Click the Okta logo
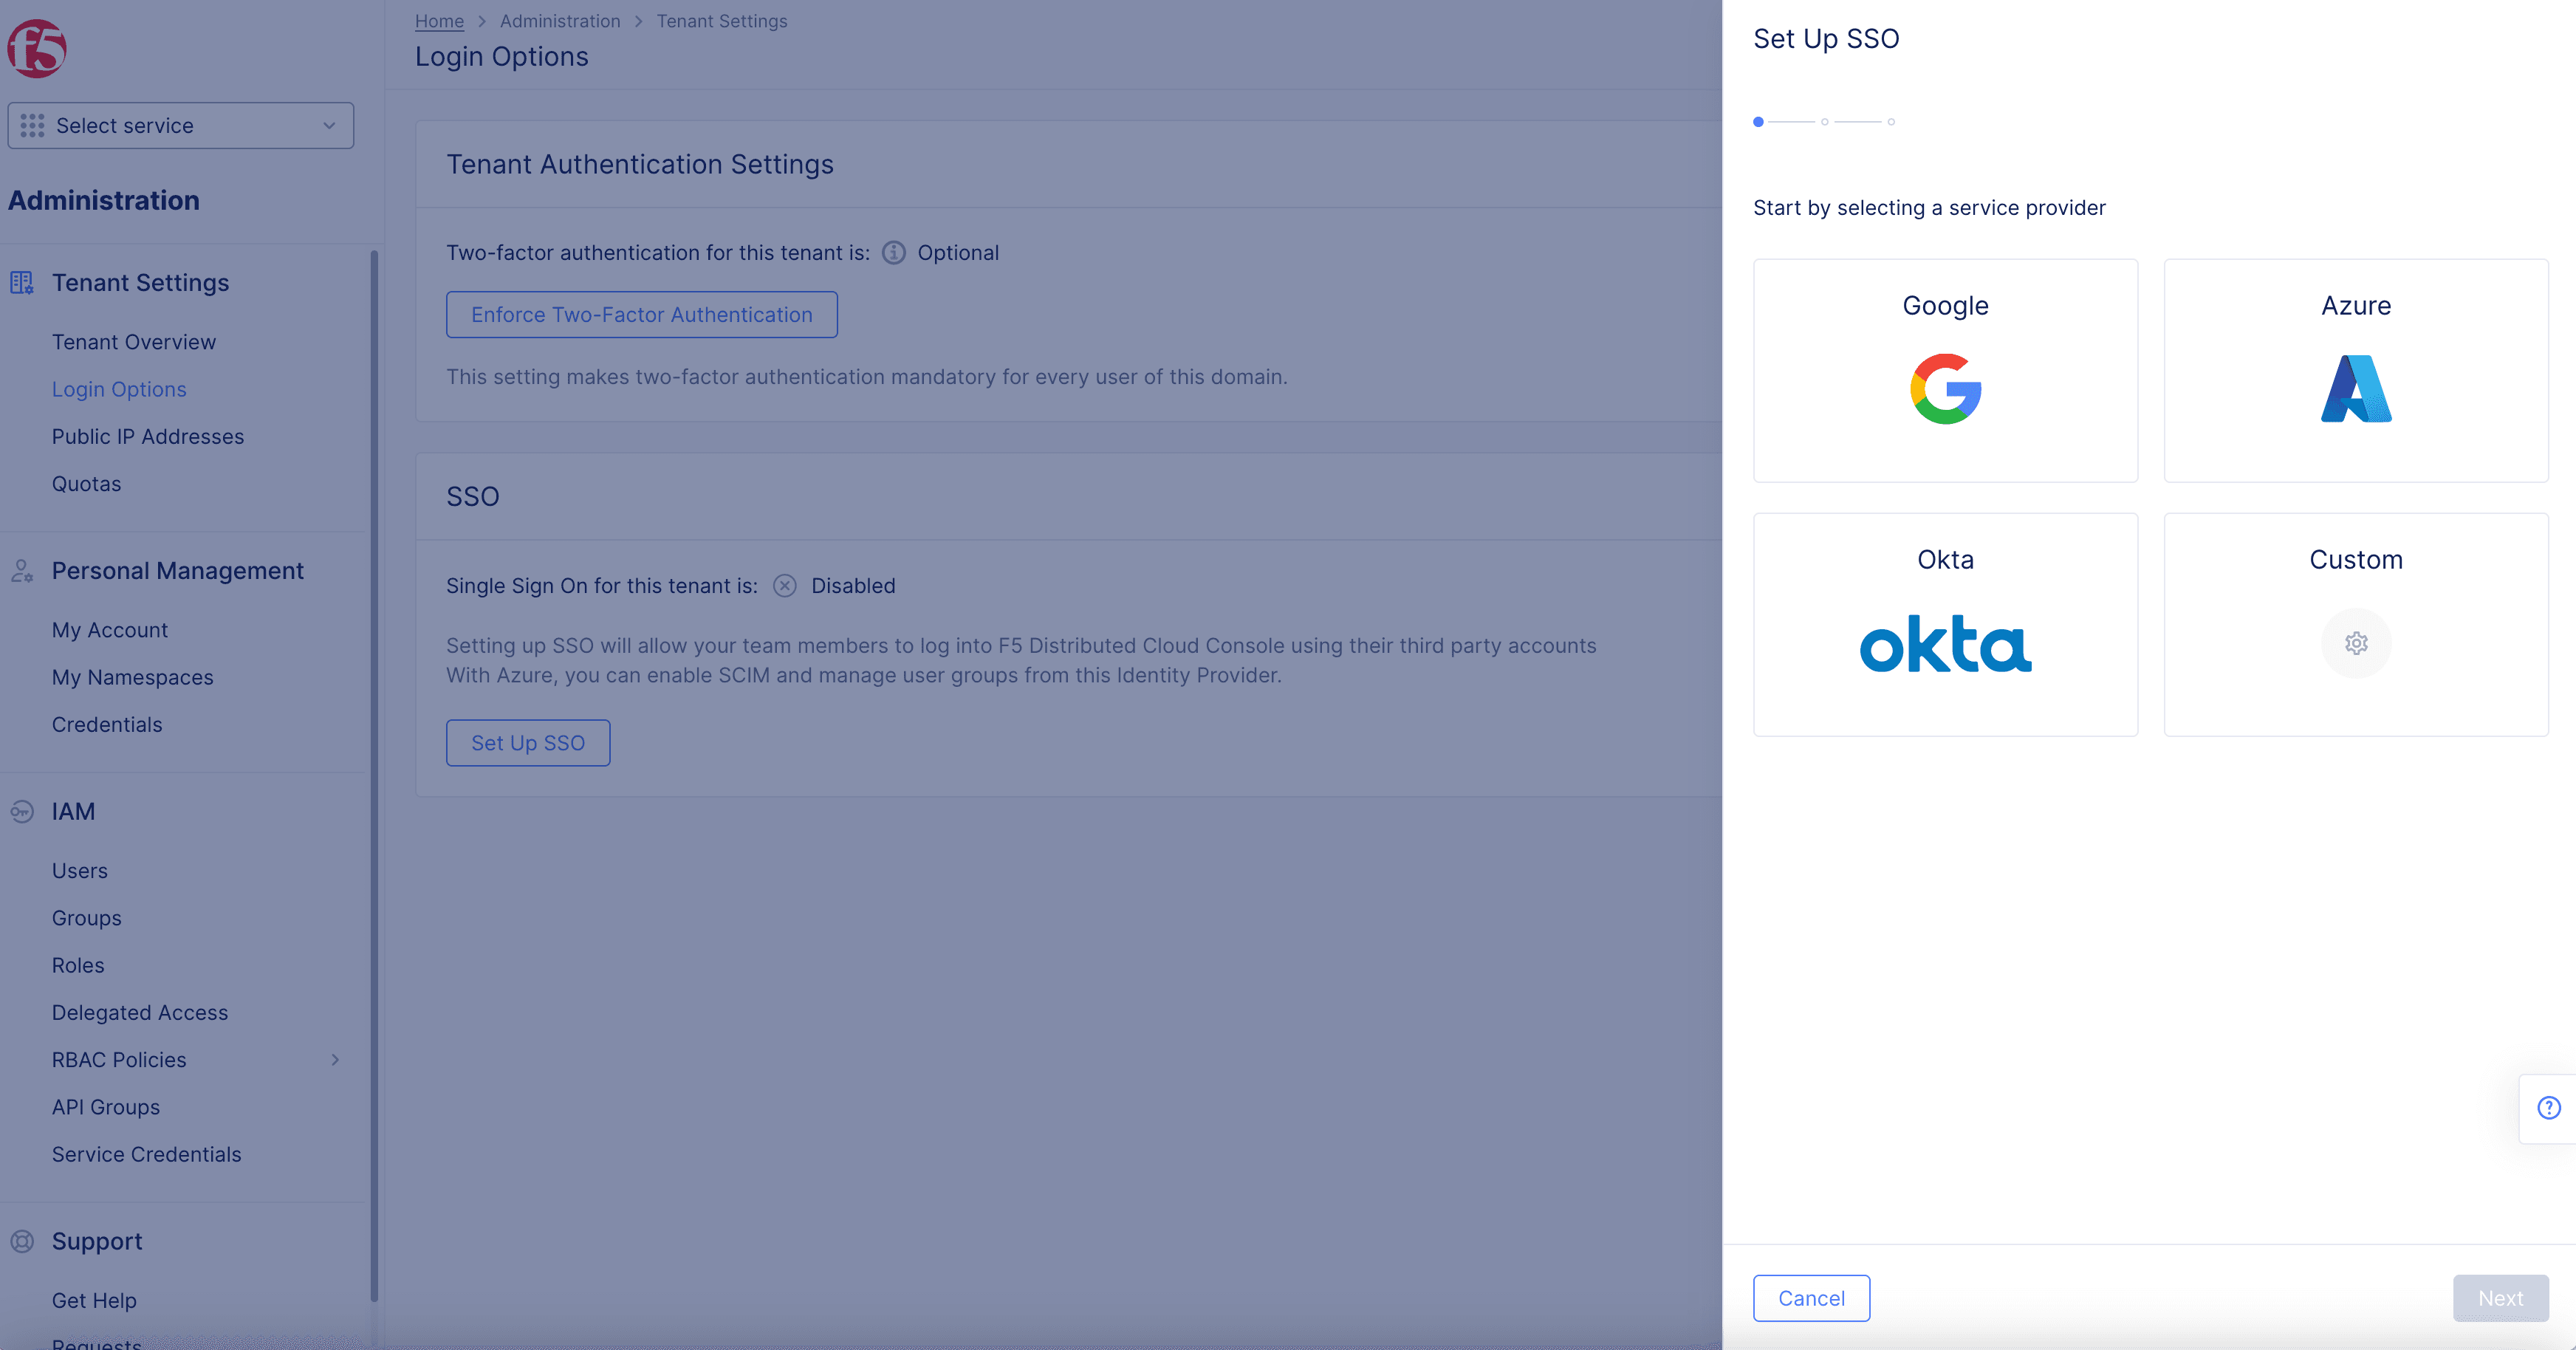Viewport: 2576px width, 1350px height. click(x=1946, y=644)
